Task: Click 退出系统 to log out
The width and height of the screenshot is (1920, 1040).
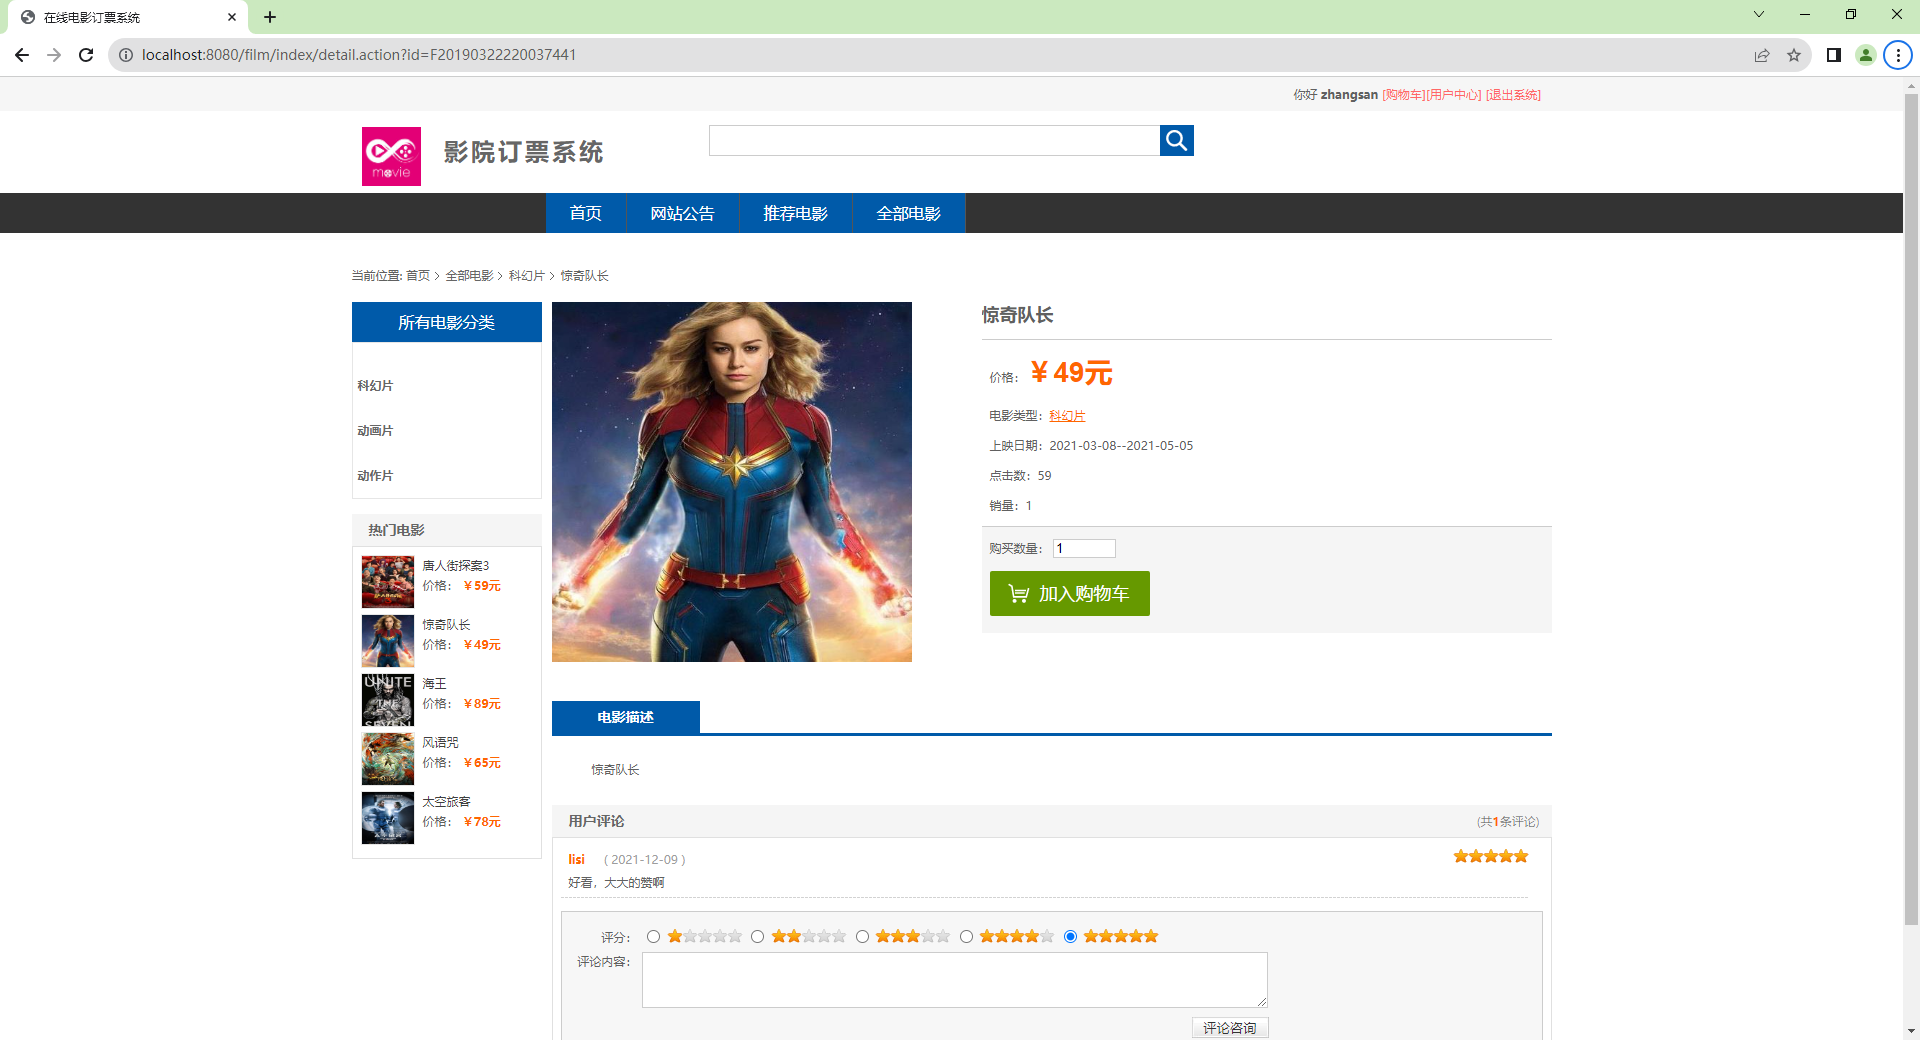Action: (x=1513, y=95)
